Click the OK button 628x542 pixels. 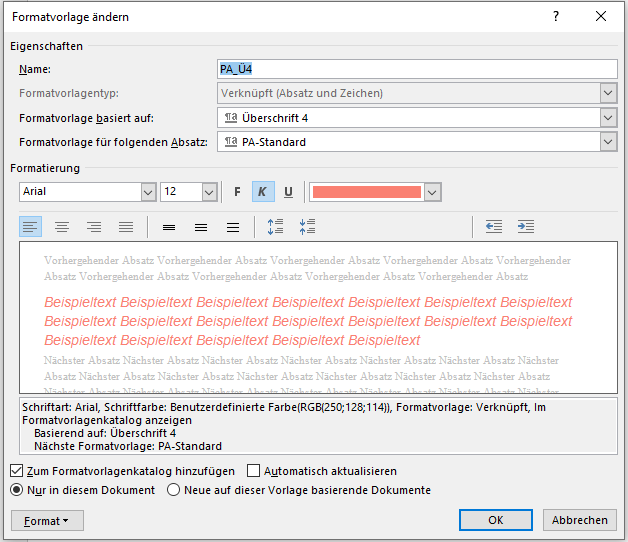495,520
